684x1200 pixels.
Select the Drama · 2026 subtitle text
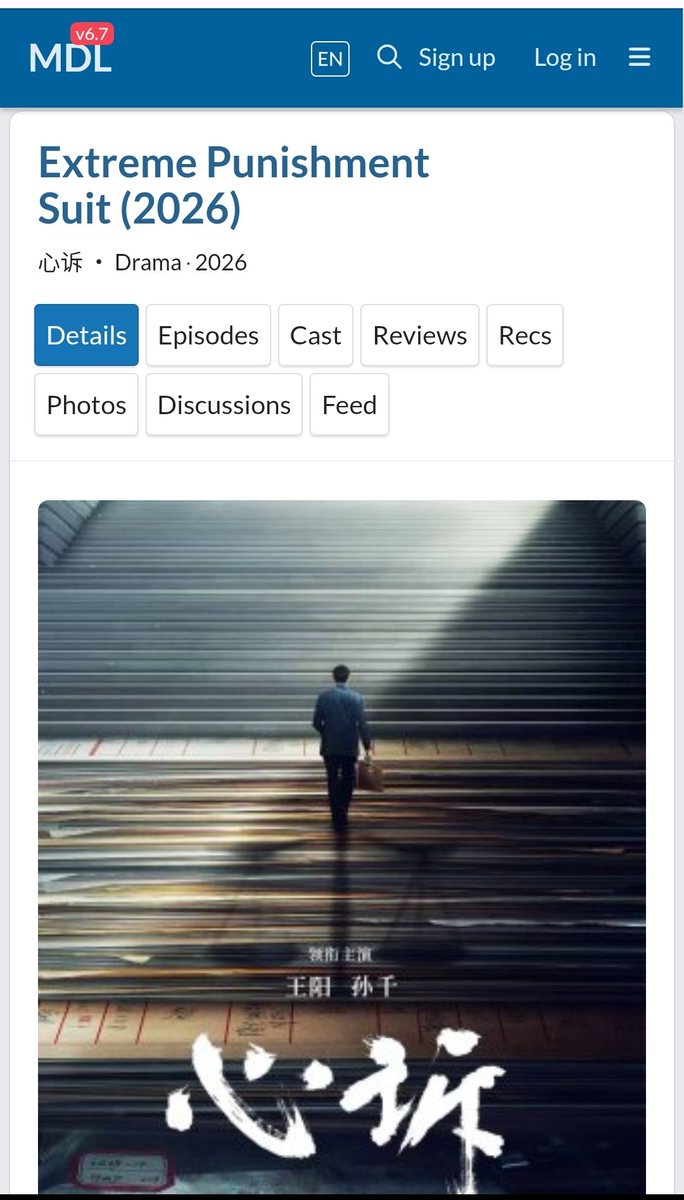[181, 263]
